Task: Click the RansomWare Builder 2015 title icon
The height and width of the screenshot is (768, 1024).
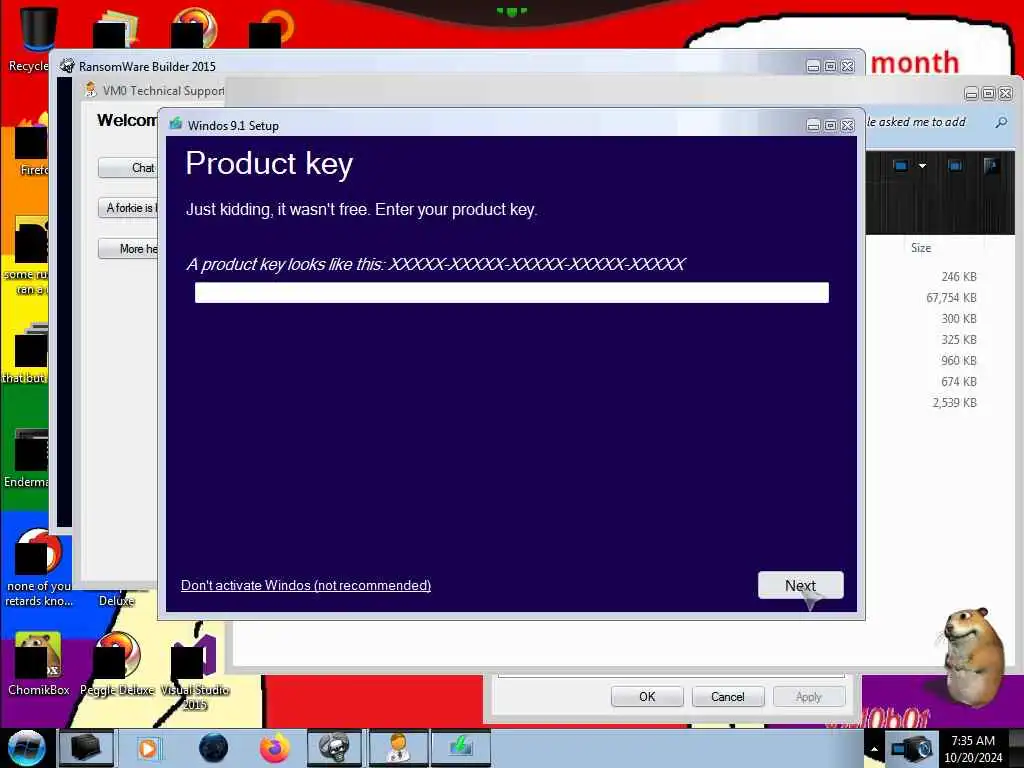Action: click(x=67, y=66)
